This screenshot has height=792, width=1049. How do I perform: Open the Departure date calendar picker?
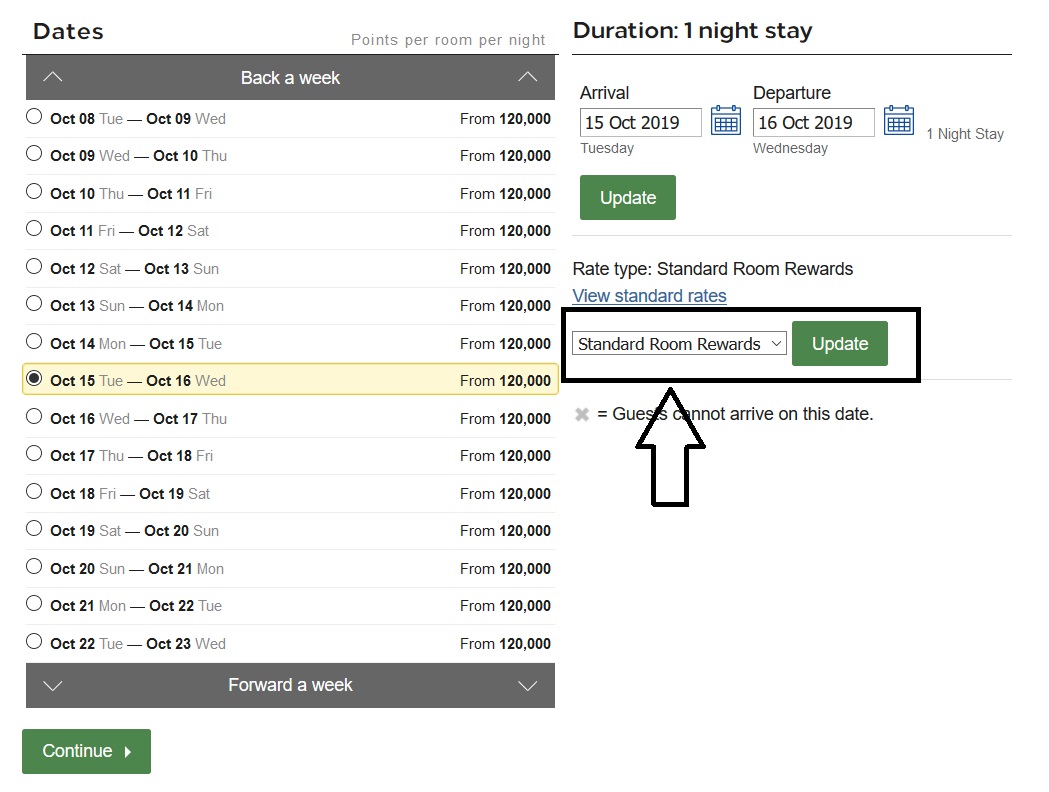point(899,121)
